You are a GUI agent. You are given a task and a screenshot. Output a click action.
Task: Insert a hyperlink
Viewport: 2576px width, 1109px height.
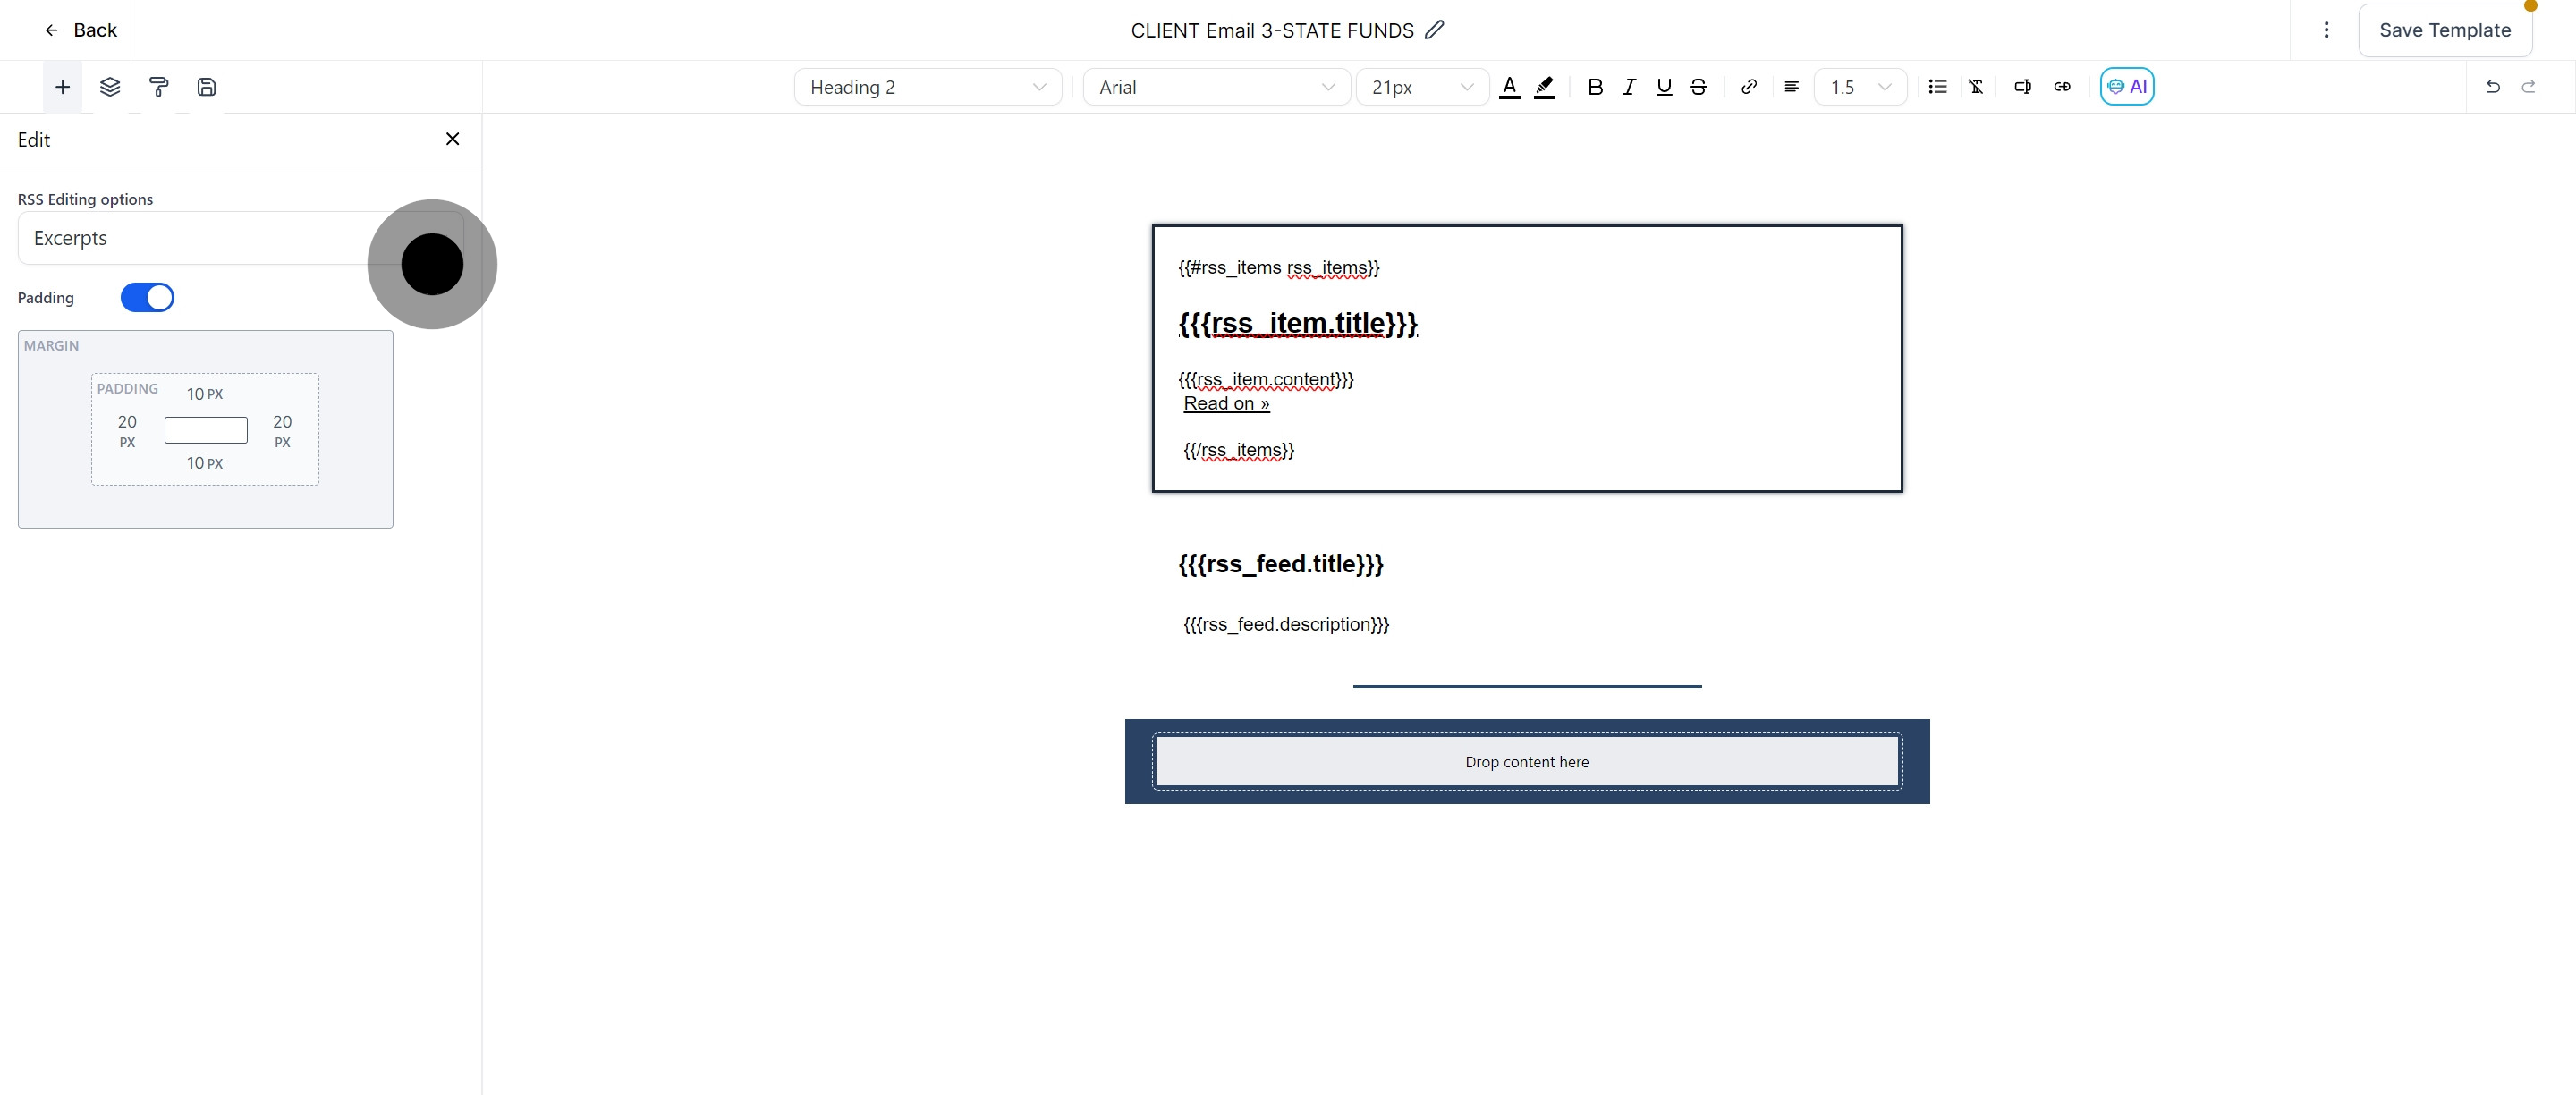coord(1748,87)
